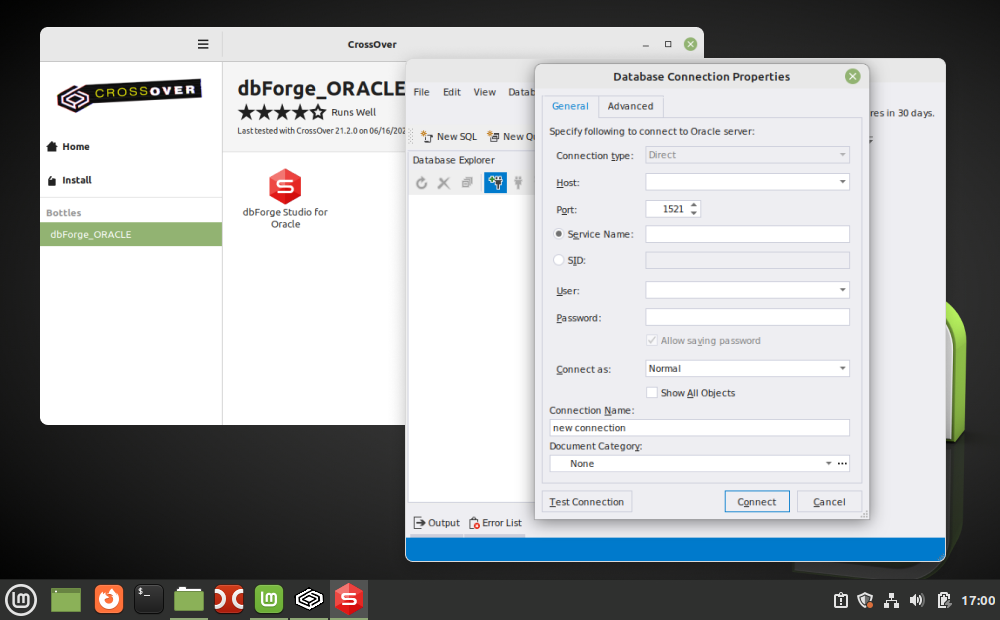Close the Database Connection Properties dialog
1000x620 pixels.
(852, 77)
